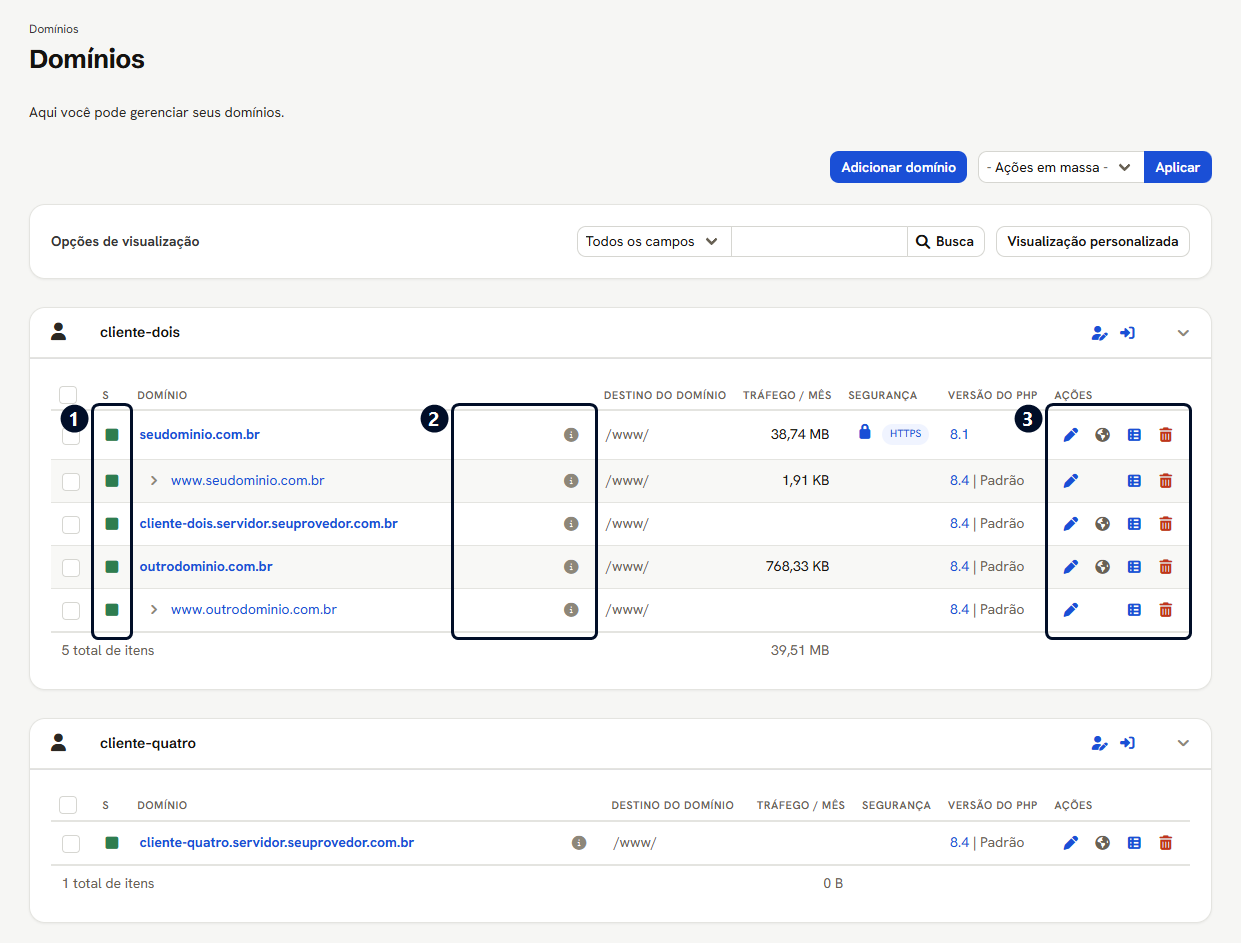The width and height of the screenshot is (1241, 943).
Task: Edit www.seudominio.com.br with the pencil icon
Action: point(1071,481)
